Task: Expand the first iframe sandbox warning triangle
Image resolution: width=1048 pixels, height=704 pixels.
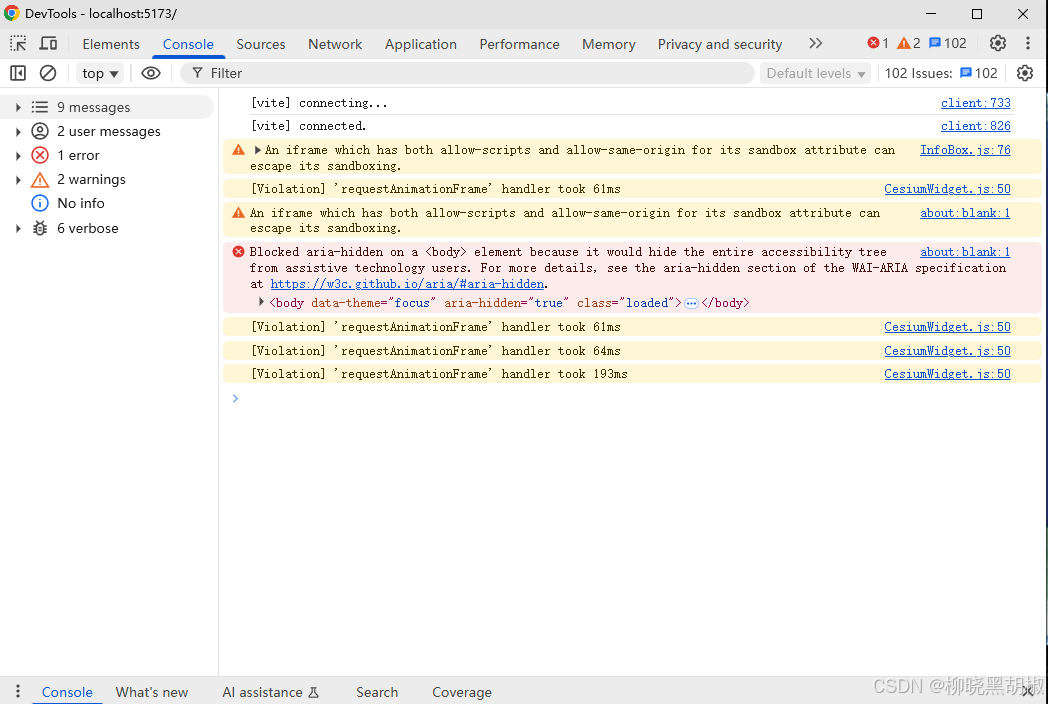Action: point(257,150)
